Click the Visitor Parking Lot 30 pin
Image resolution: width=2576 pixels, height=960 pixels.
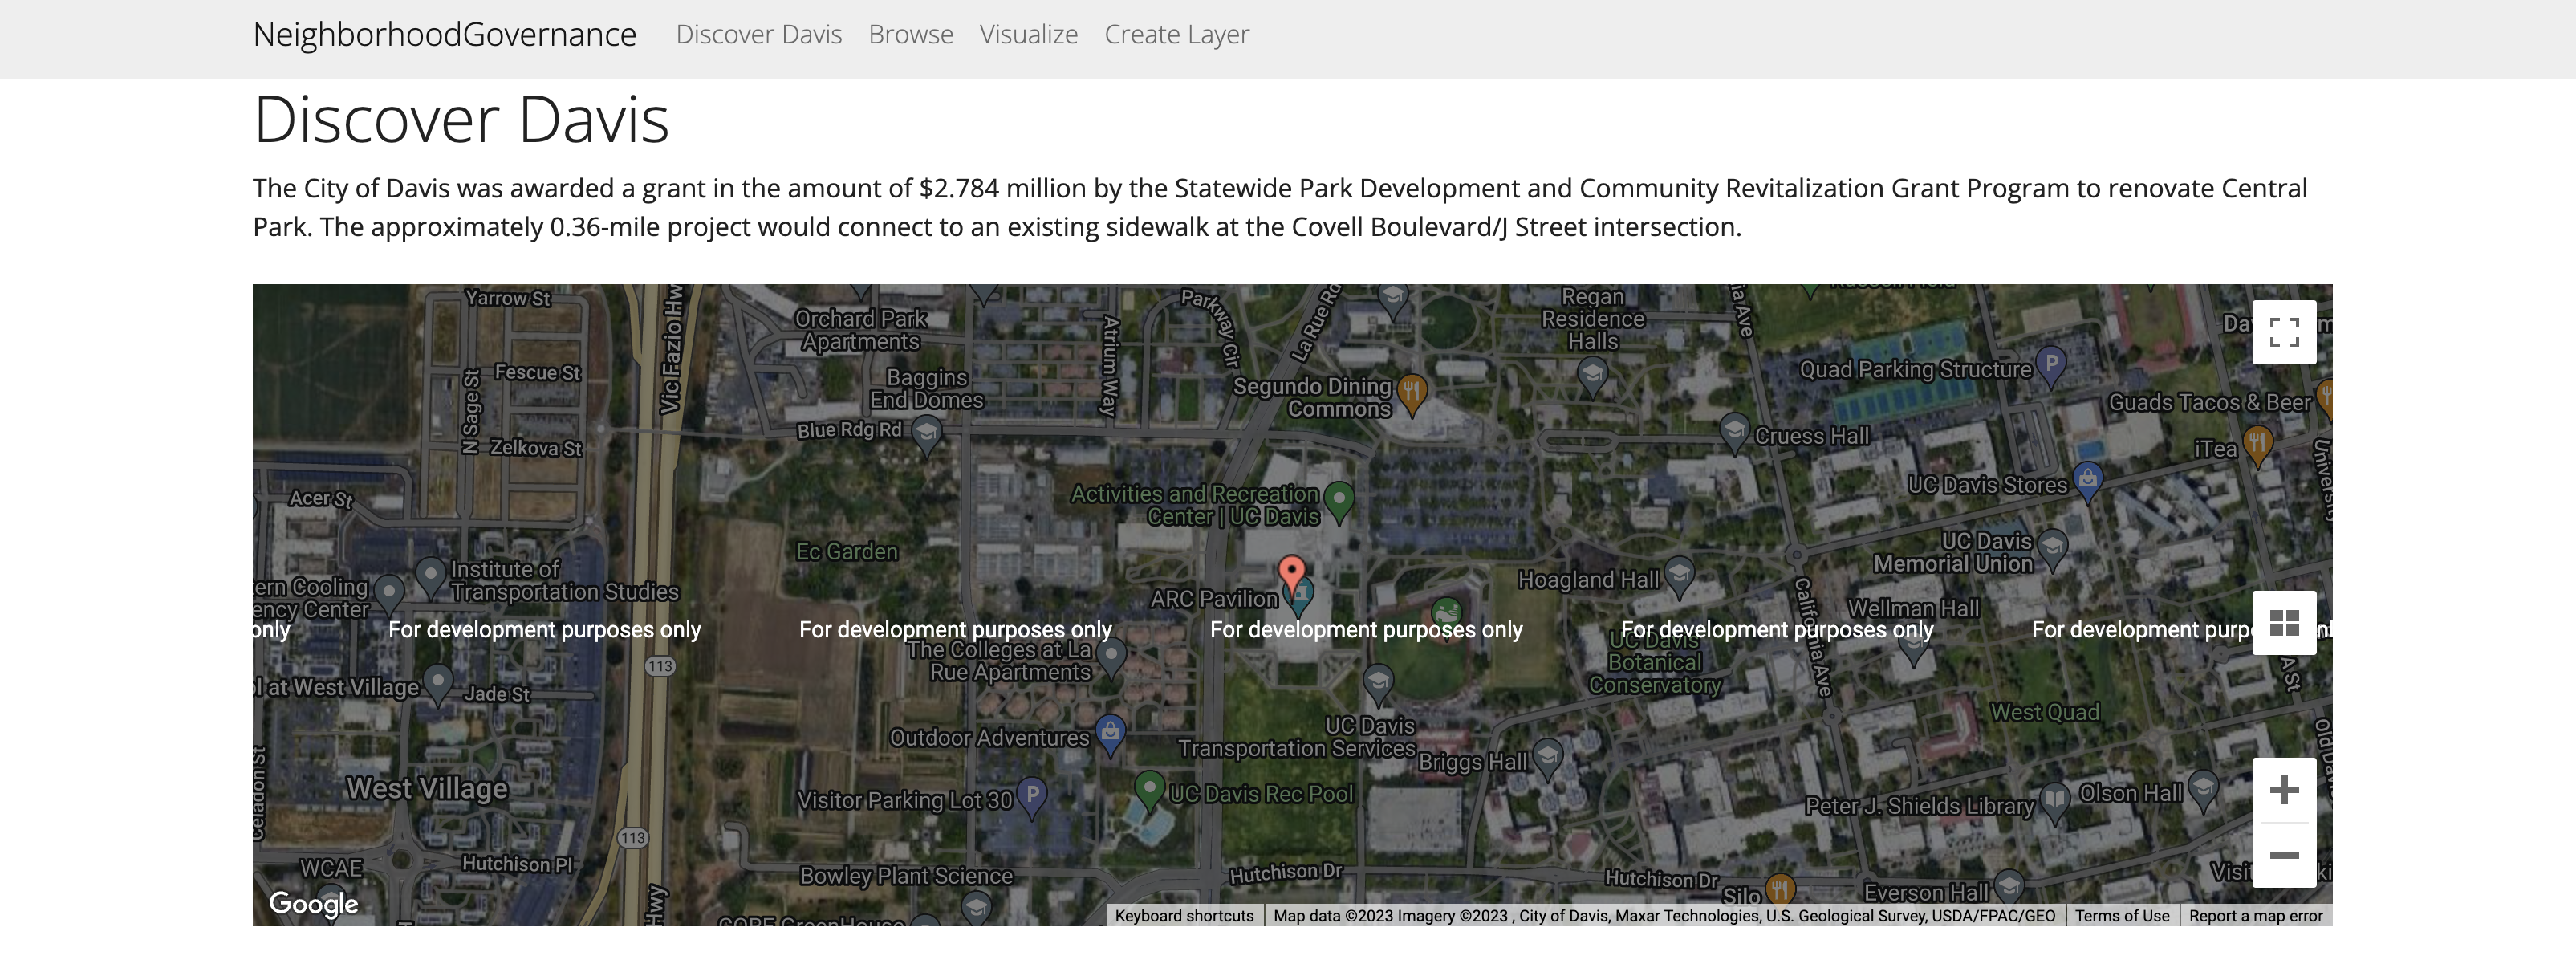tap(1031, 794)
